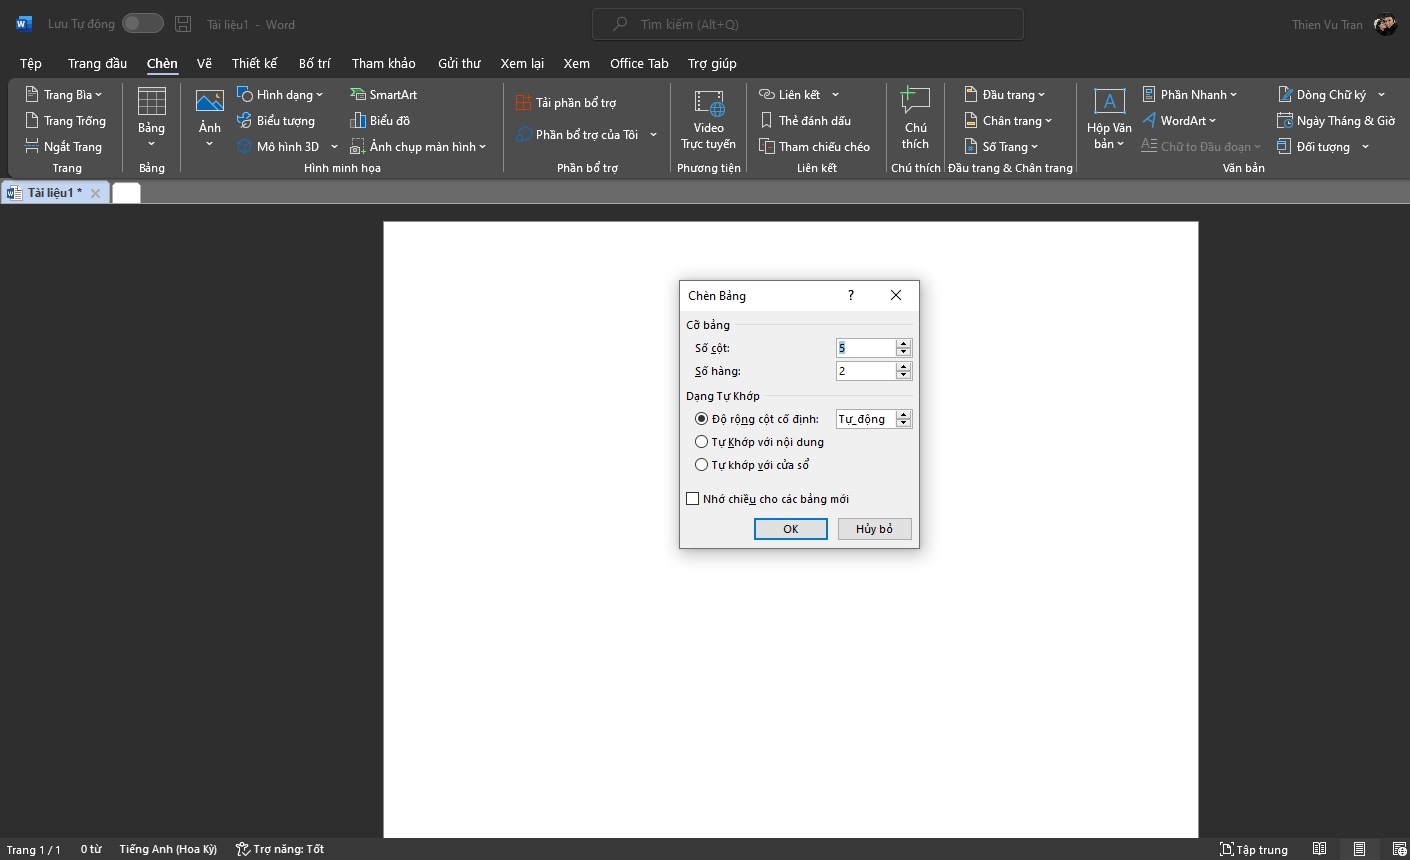
Task: Select Tự khớp với cửa sổ option
Action: click(702, 465)
